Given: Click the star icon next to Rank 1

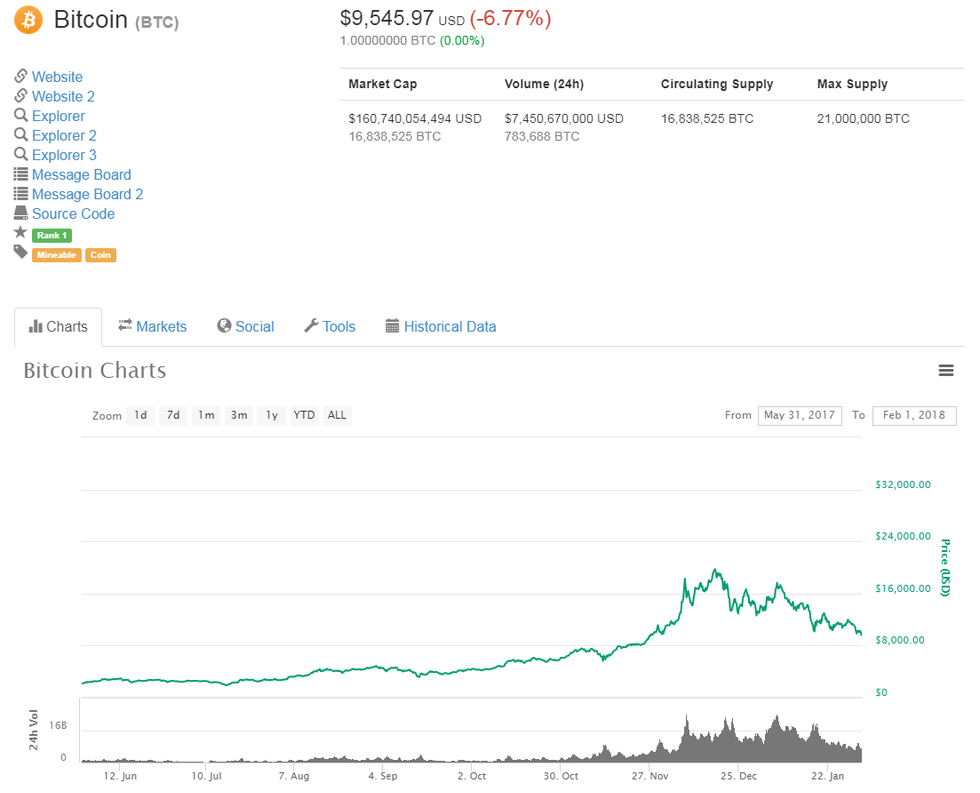Looking at the screenshot, I should click(x=21, y=233).
